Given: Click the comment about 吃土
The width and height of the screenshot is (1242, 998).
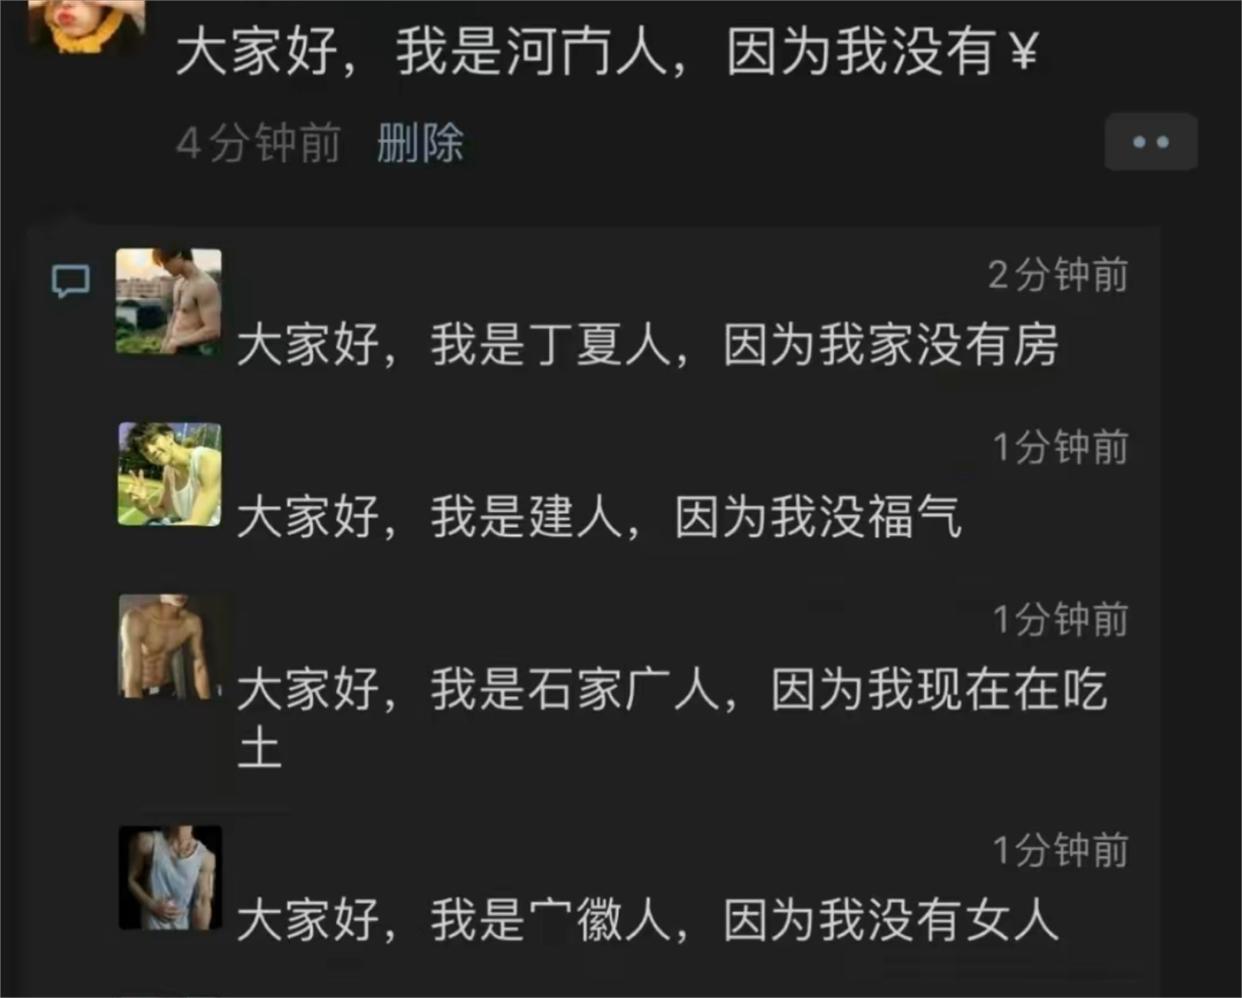Looking at the screenshot, I should [672, 718].
